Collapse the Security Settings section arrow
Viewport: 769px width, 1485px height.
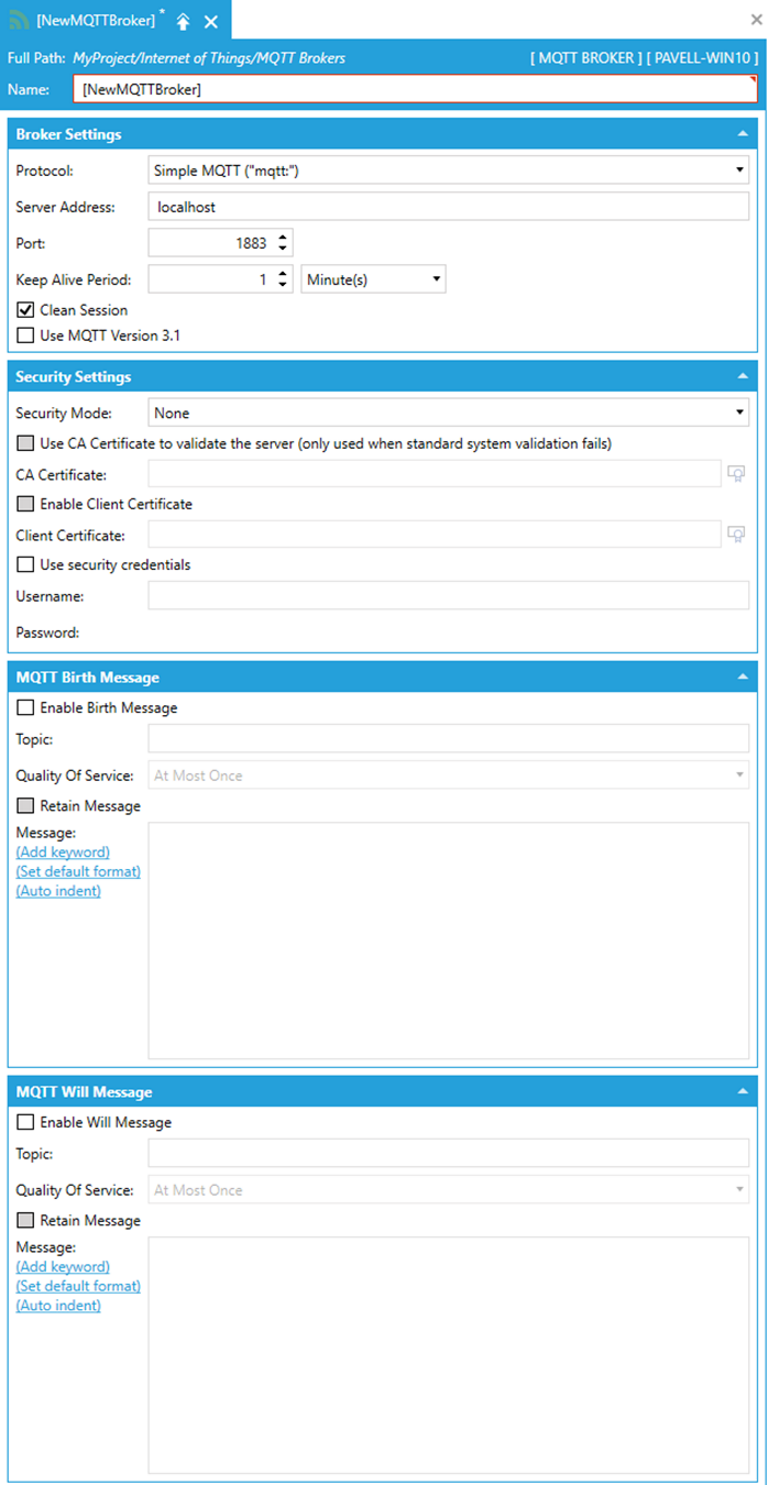click(x=741, y=377)
